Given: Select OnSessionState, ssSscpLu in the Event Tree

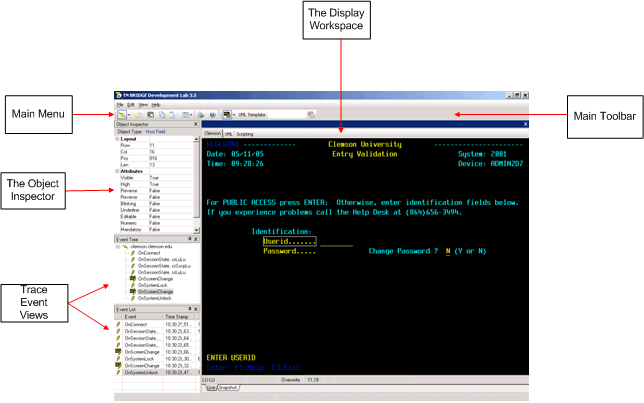Looking at the screenshot, I should point(164,266).
